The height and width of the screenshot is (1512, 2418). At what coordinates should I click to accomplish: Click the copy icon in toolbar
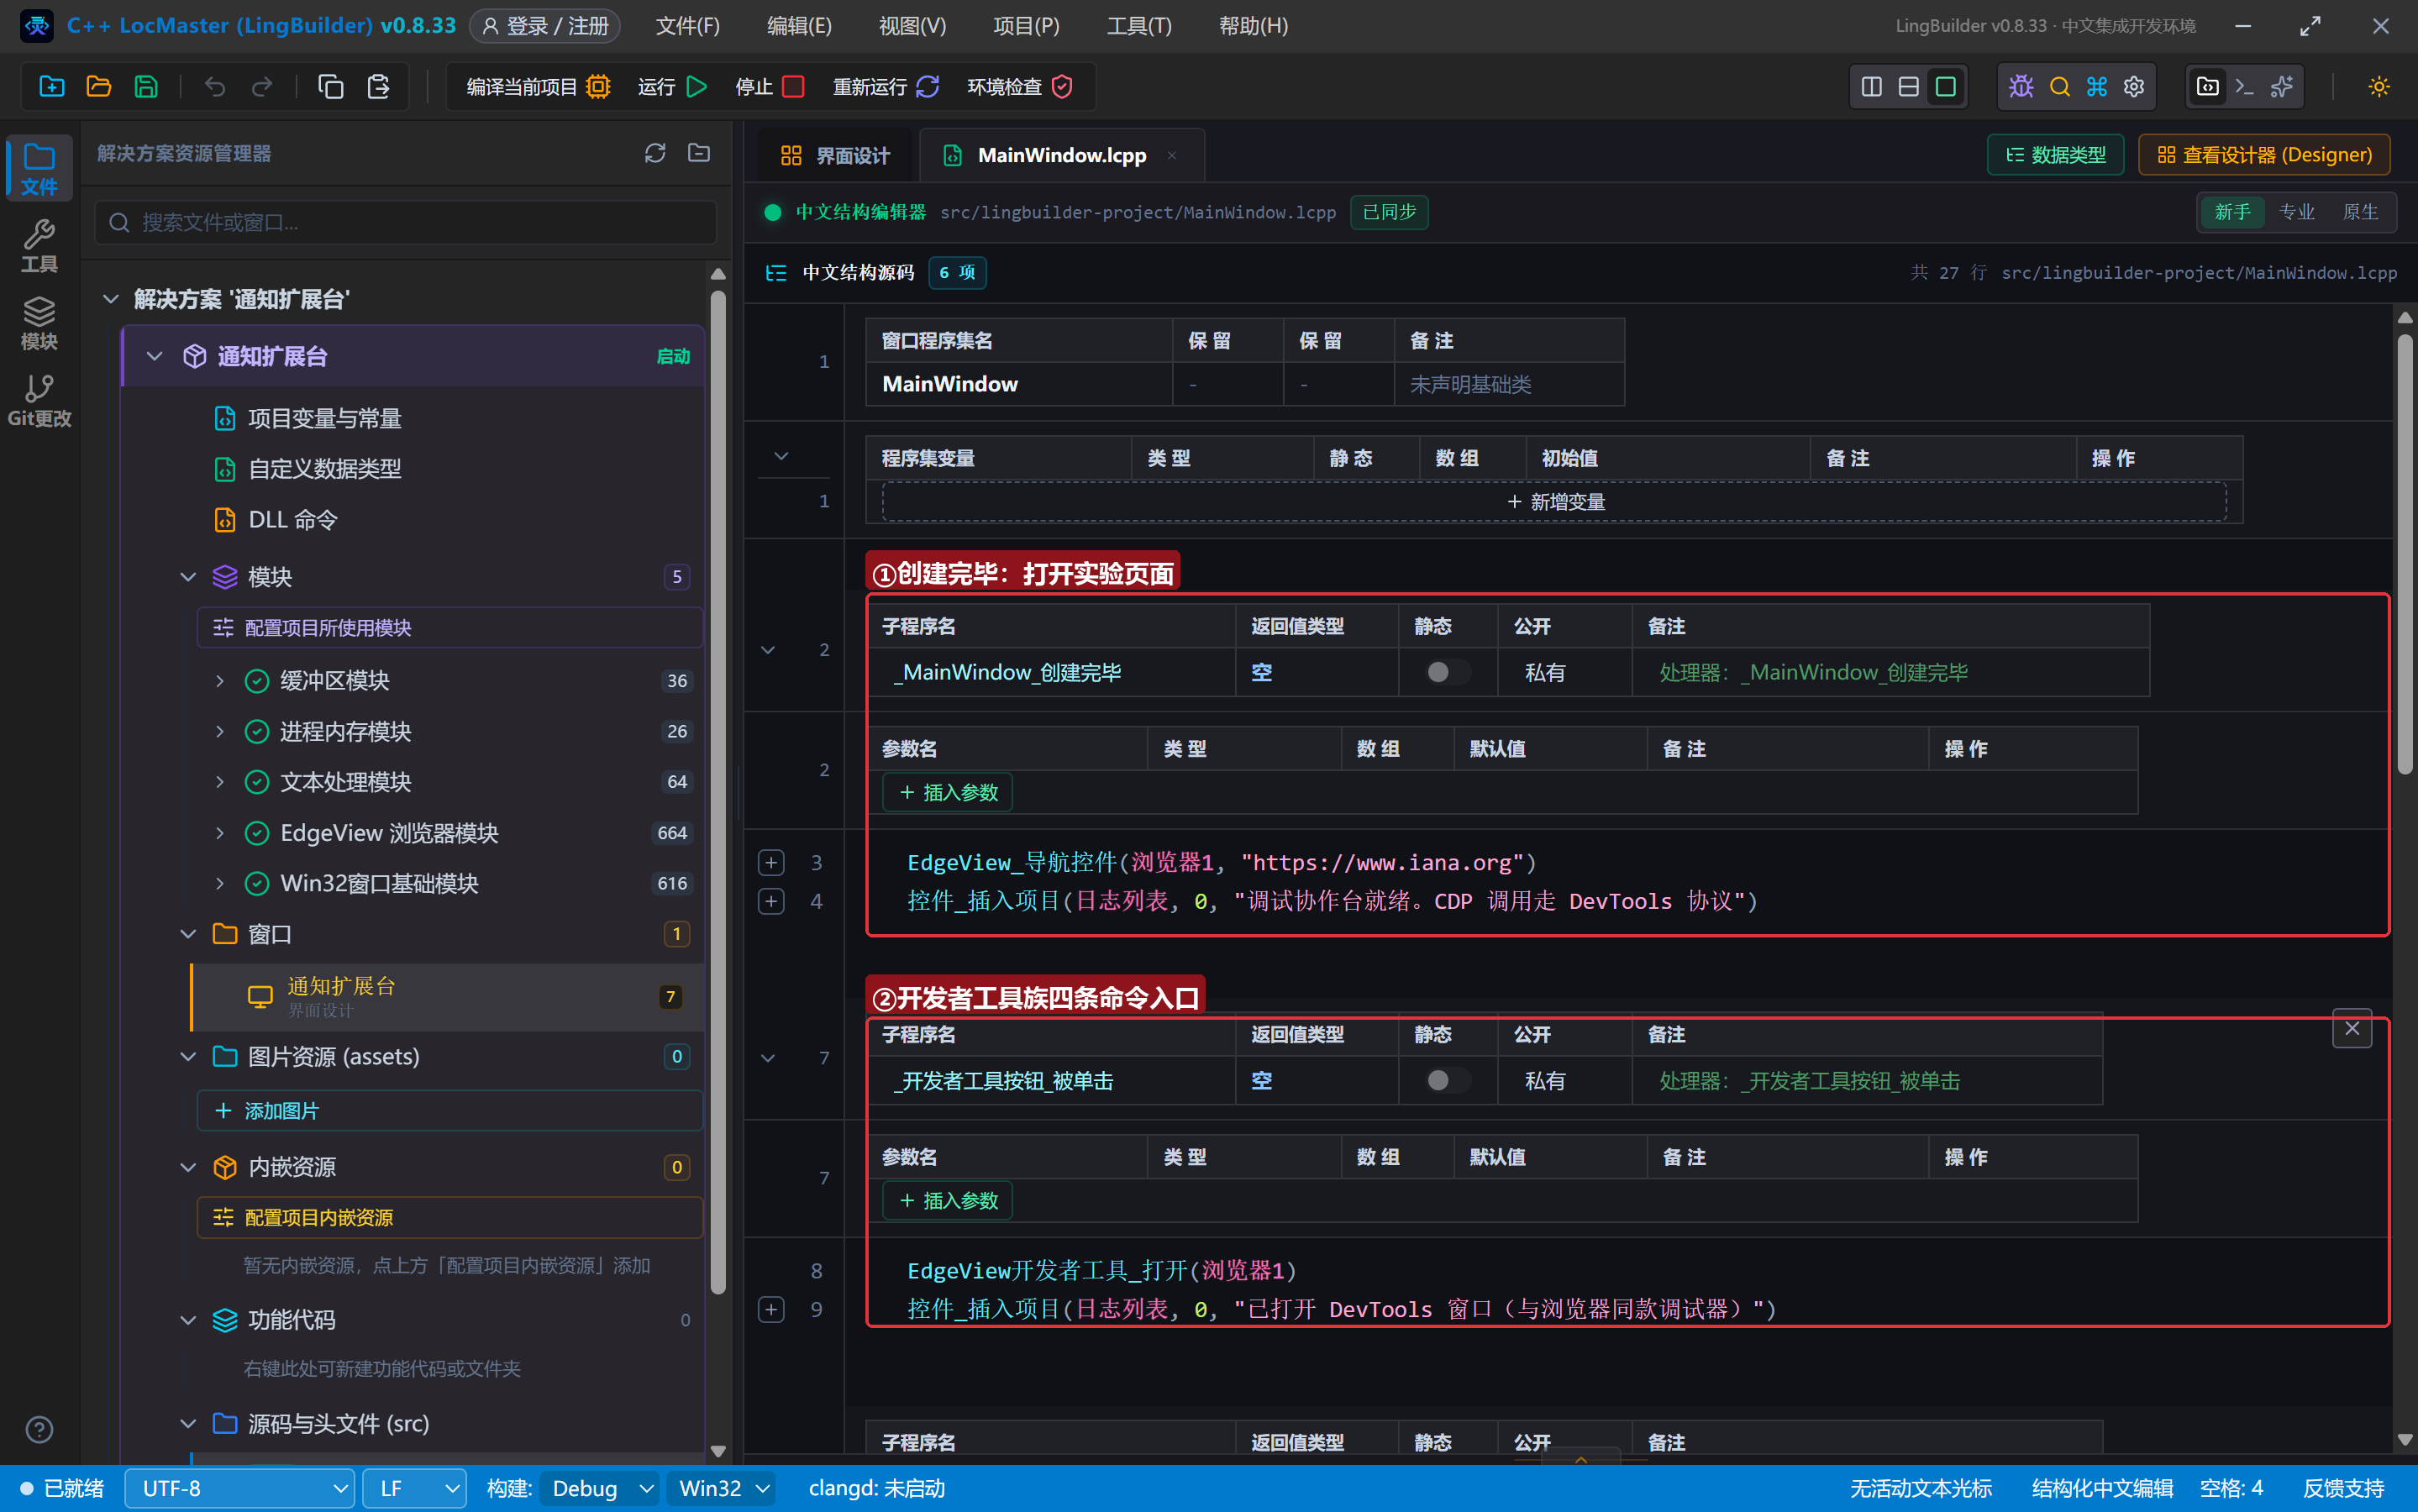pos(331,87)
